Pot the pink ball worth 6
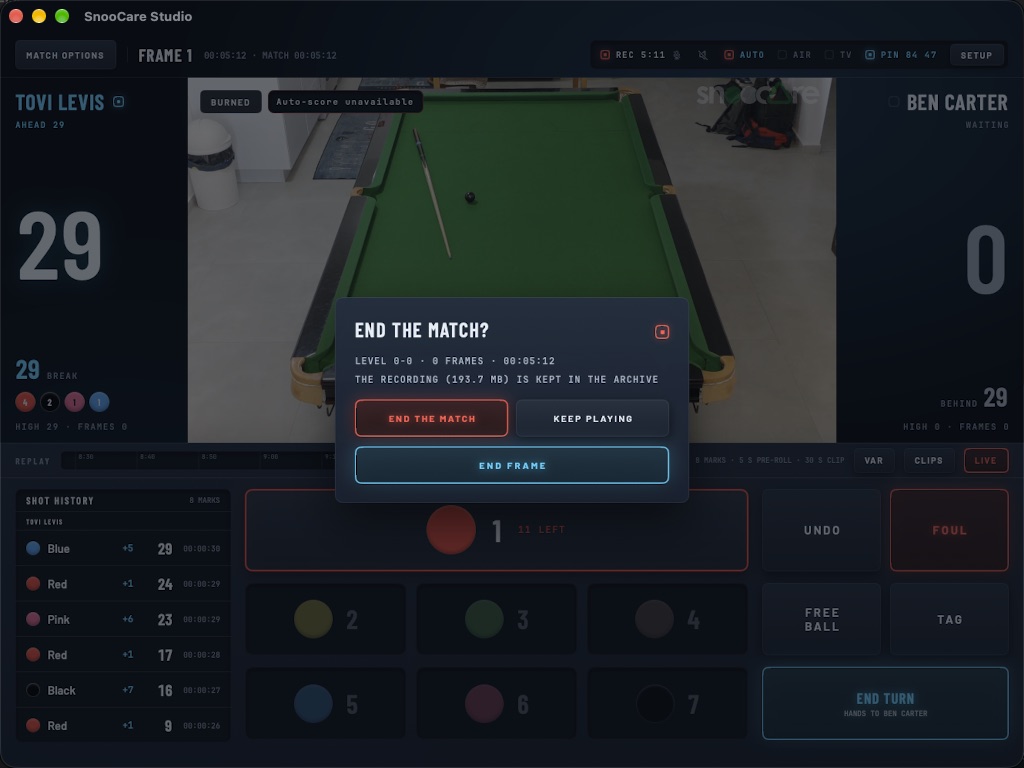 tap(496, 703)
